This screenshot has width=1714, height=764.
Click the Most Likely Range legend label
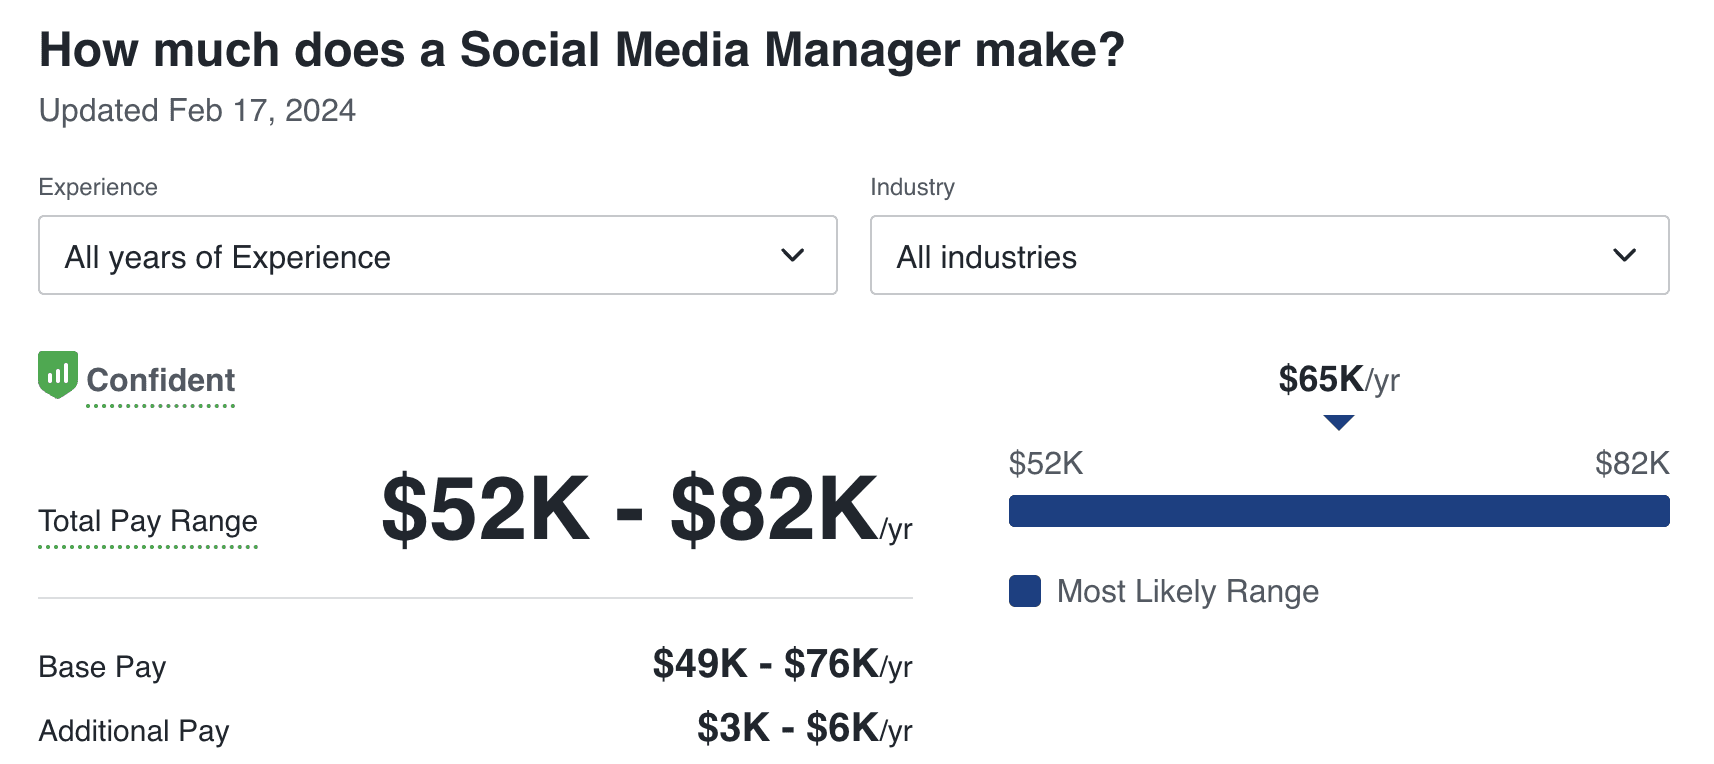coord(1187,592)
